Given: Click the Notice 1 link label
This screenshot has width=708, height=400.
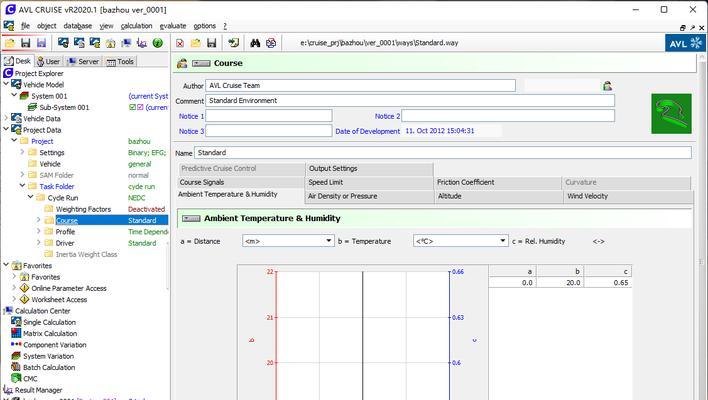Looking at the screenshot, I should click(x=191, y=116).
